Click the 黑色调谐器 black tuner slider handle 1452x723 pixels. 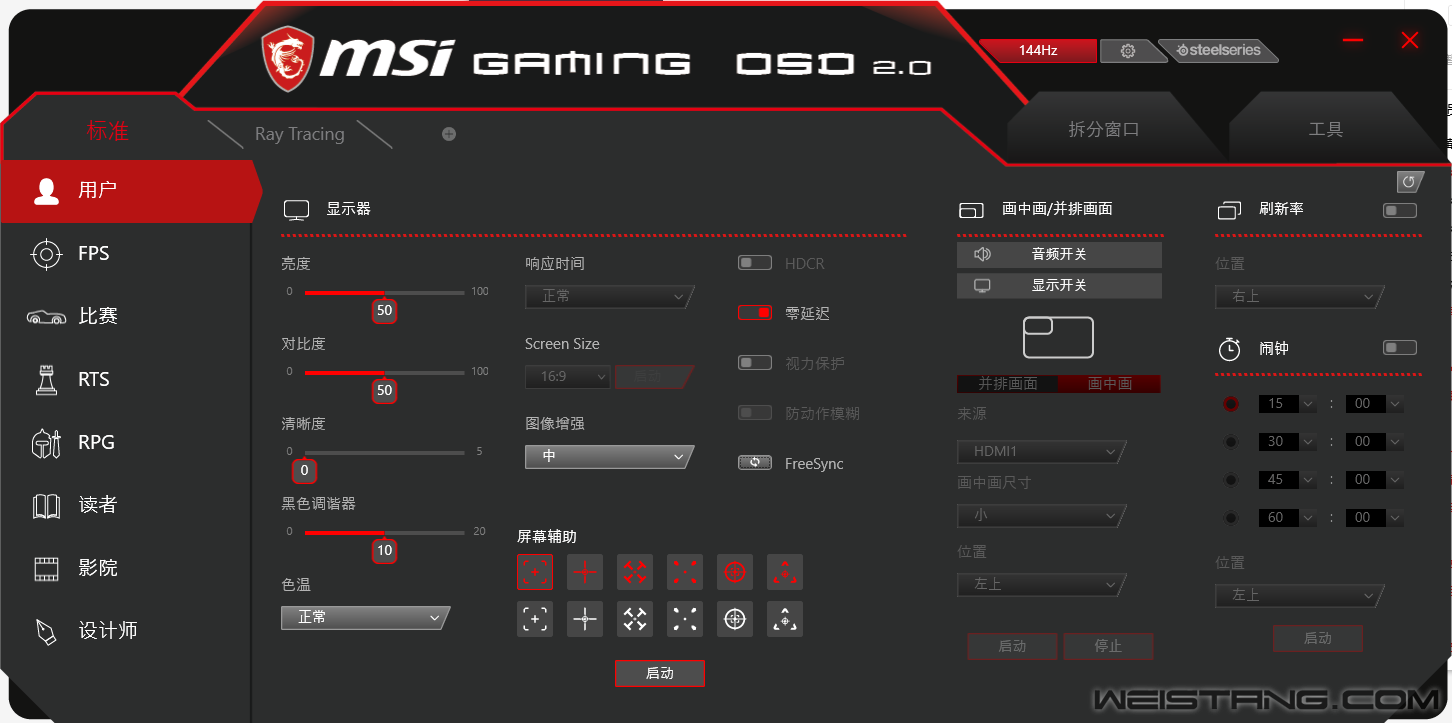pos(385,551)
